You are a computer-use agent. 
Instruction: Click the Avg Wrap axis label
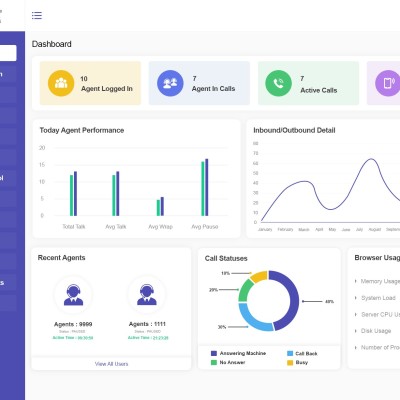[160, 227]
